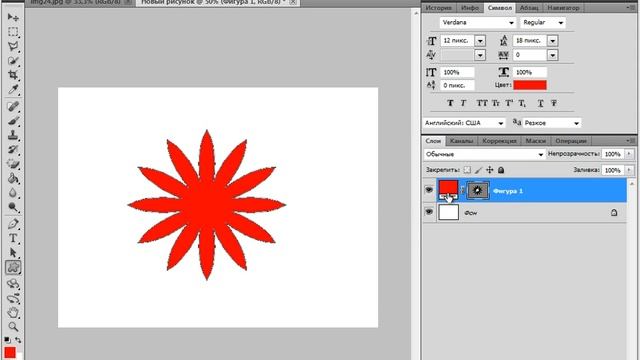
Task: Open the Обычные blend mode dropdown
Action: click(484, 154)
